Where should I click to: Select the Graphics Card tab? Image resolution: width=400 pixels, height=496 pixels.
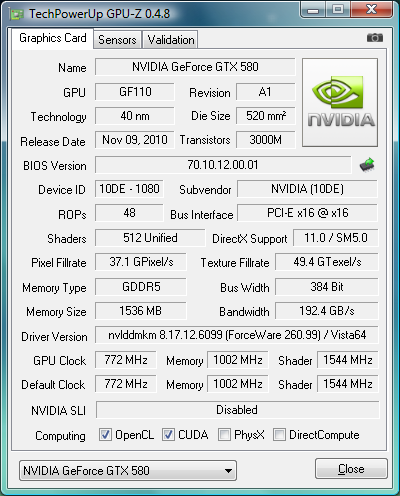click(53, 38)
